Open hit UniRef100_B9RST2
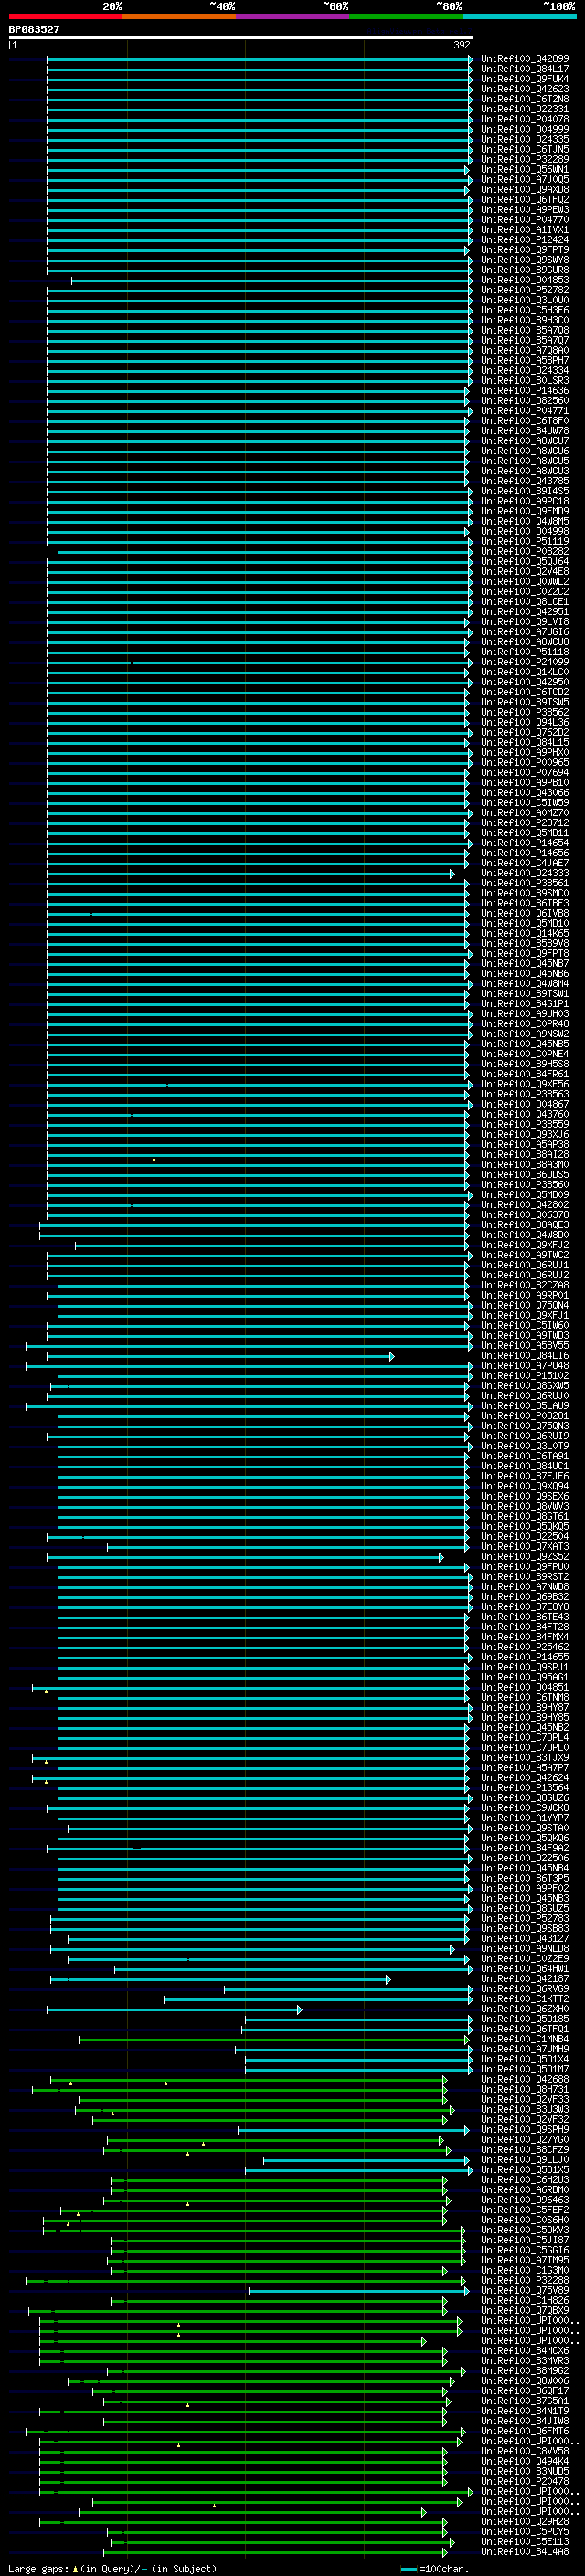Viewport: 585px width, 2576px height. (524, 1577)
